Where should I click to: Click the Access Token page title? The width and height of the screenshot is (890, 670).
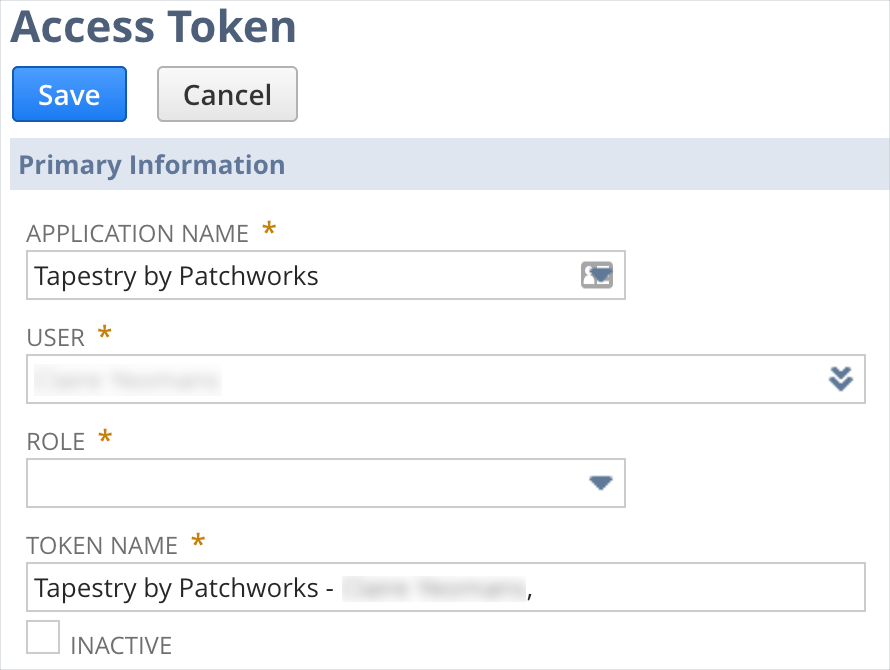pyautogui.click(x=154, y=26)
